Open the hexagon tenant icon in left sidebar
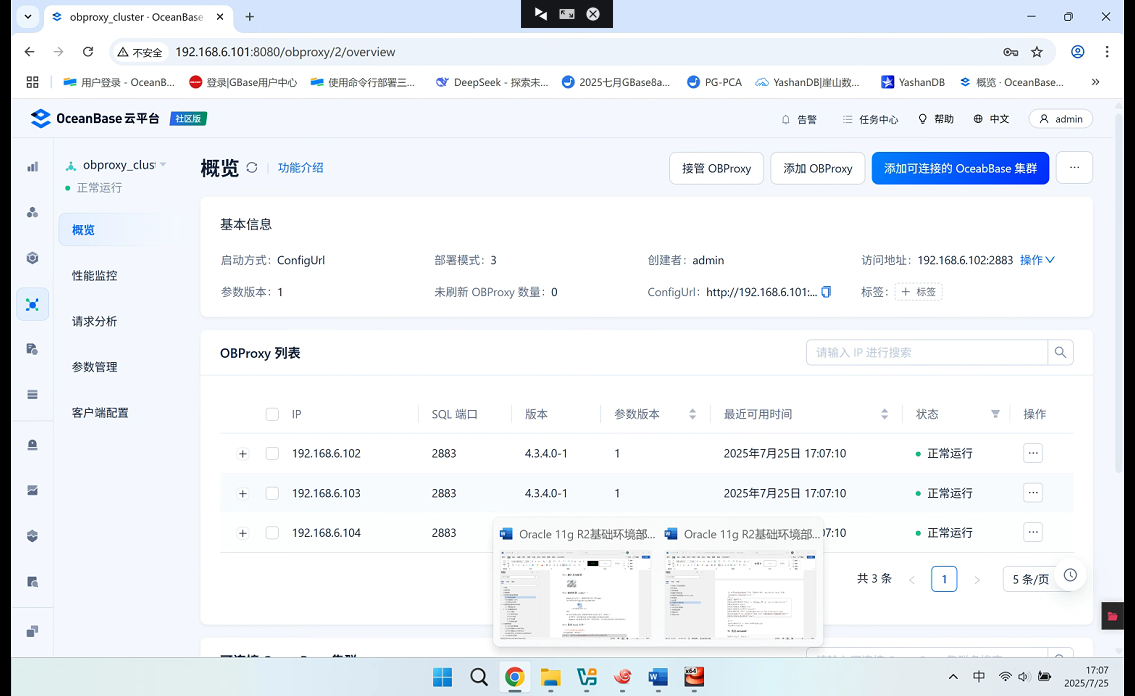This screenshot has height=696, width=1135. pos(33,258)
